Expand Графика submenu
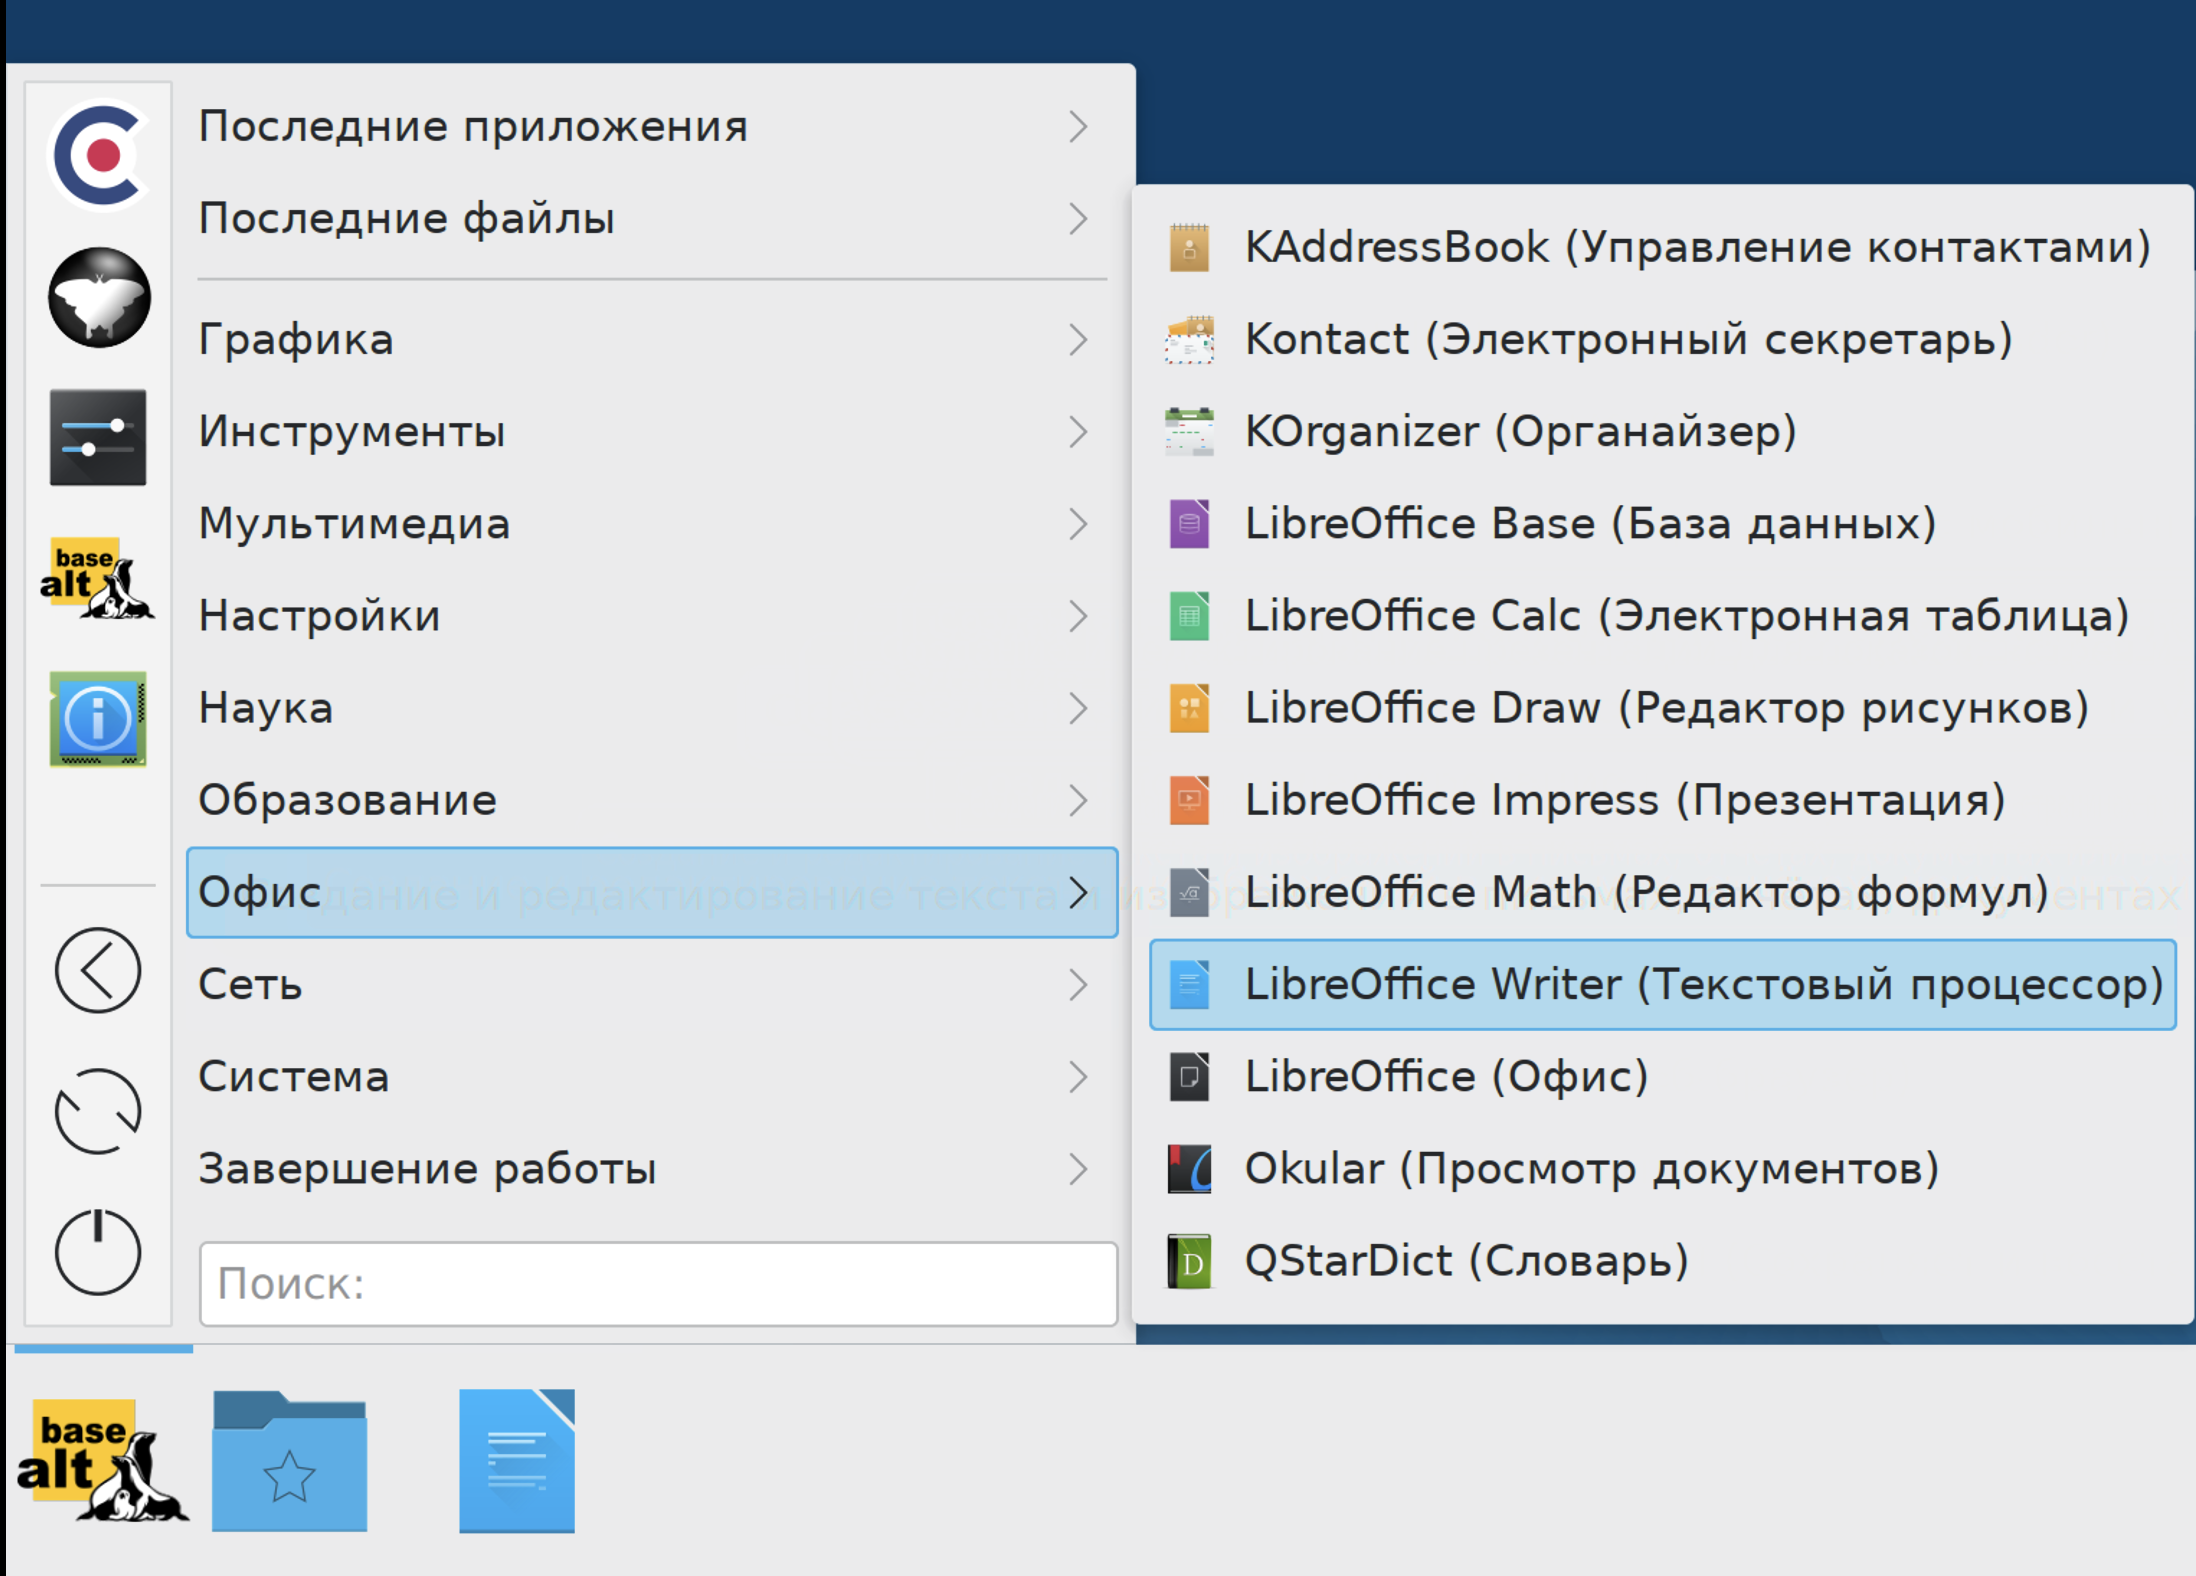Screen dimensions: 2196x1576 coord(655,341)
